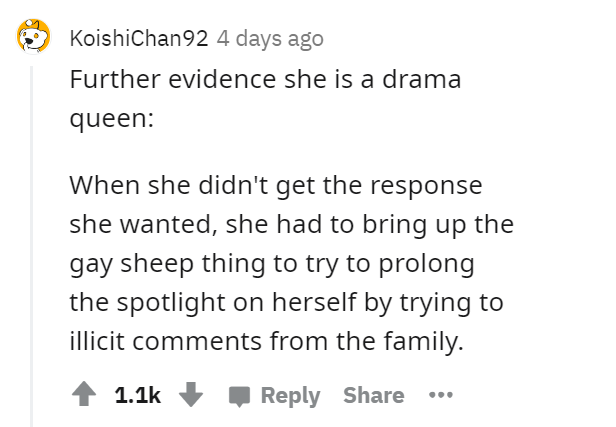
Task: Upvote the comment by KoishiChan92
Action: 84,394
